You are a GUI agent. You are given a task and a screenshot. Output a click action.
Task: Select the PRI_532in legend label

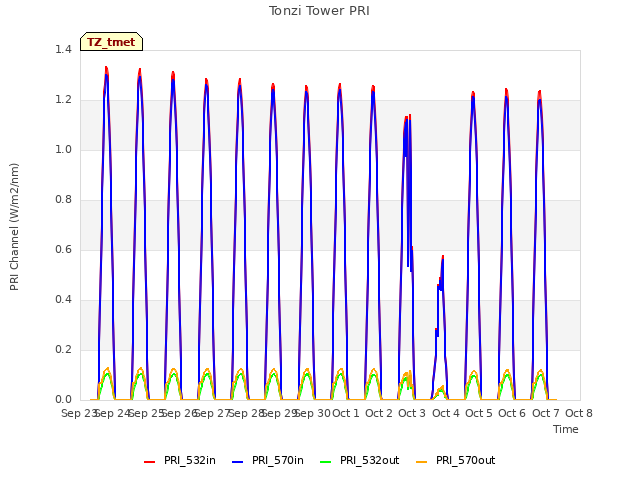coord(190,460)
